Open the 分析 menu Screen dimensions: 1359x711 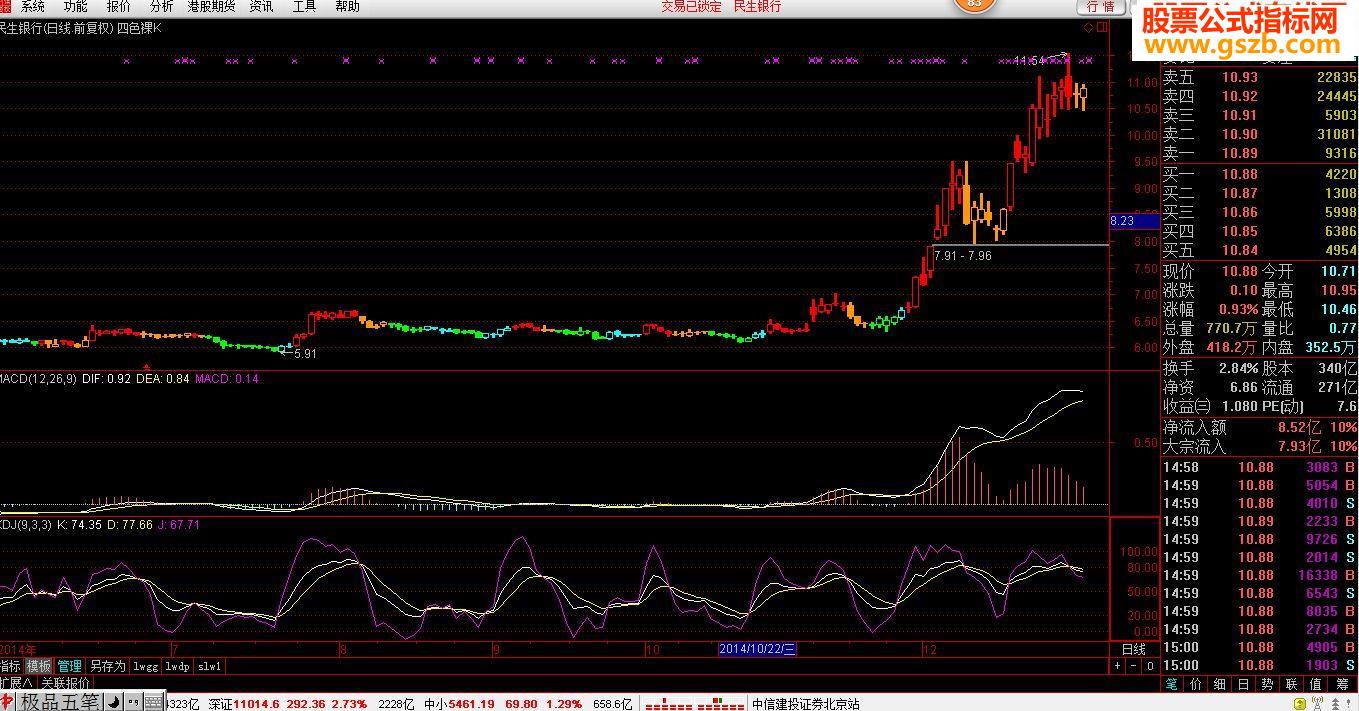pyautogui.click(x=161, y=6)
